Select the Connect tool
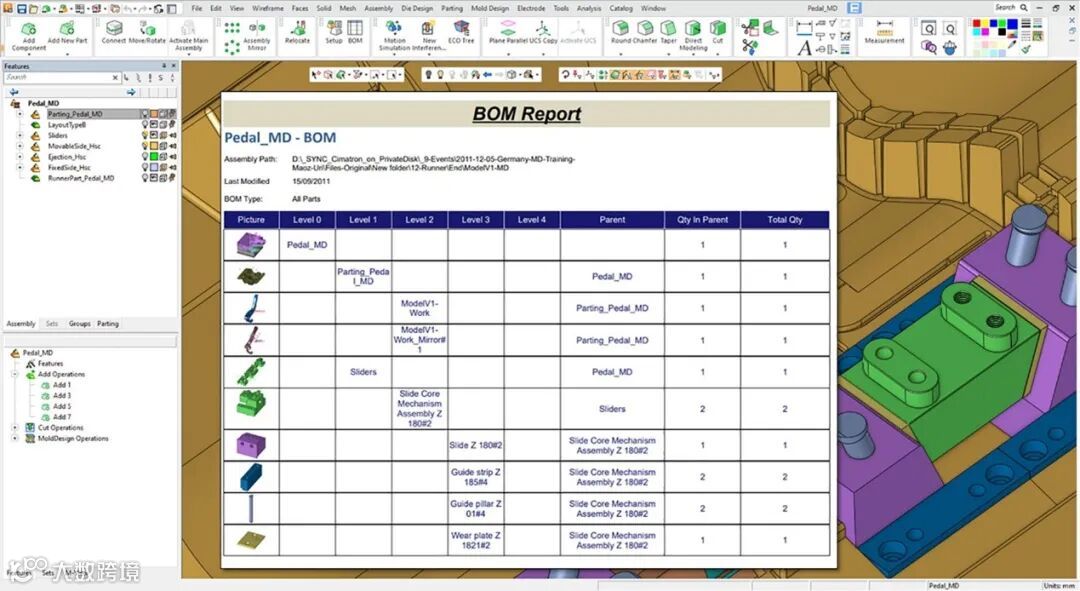The height and width of the screenshot is (591, 1080). 114,32
